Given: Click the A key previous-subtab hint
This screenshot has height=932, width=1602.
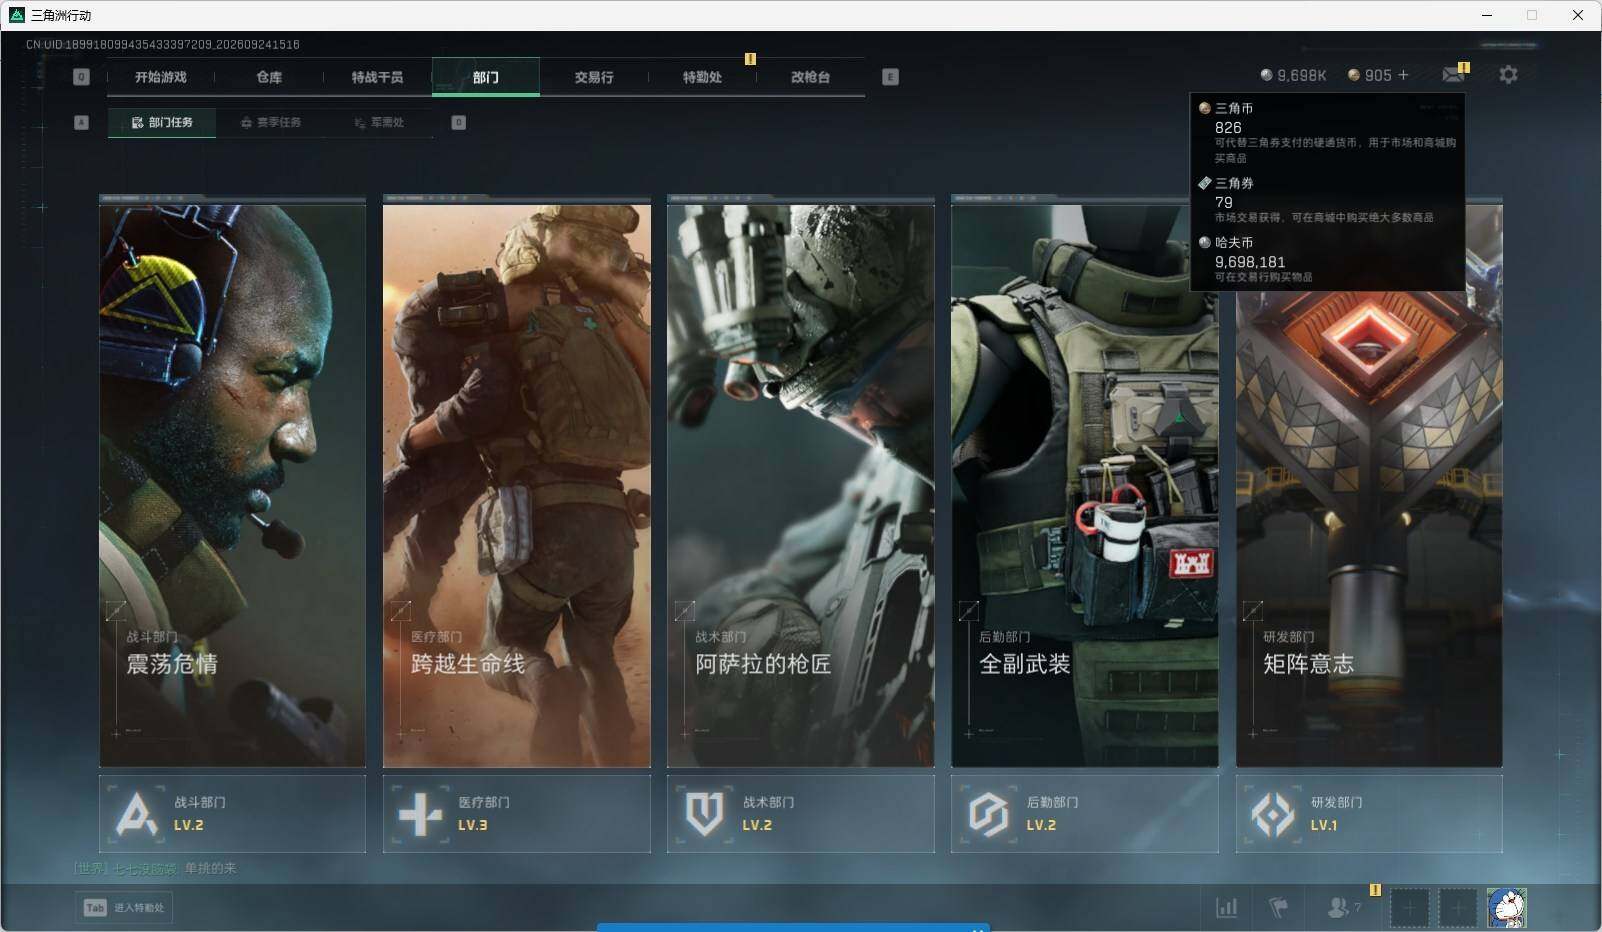Looking at the screenshot, I should 82,122.
